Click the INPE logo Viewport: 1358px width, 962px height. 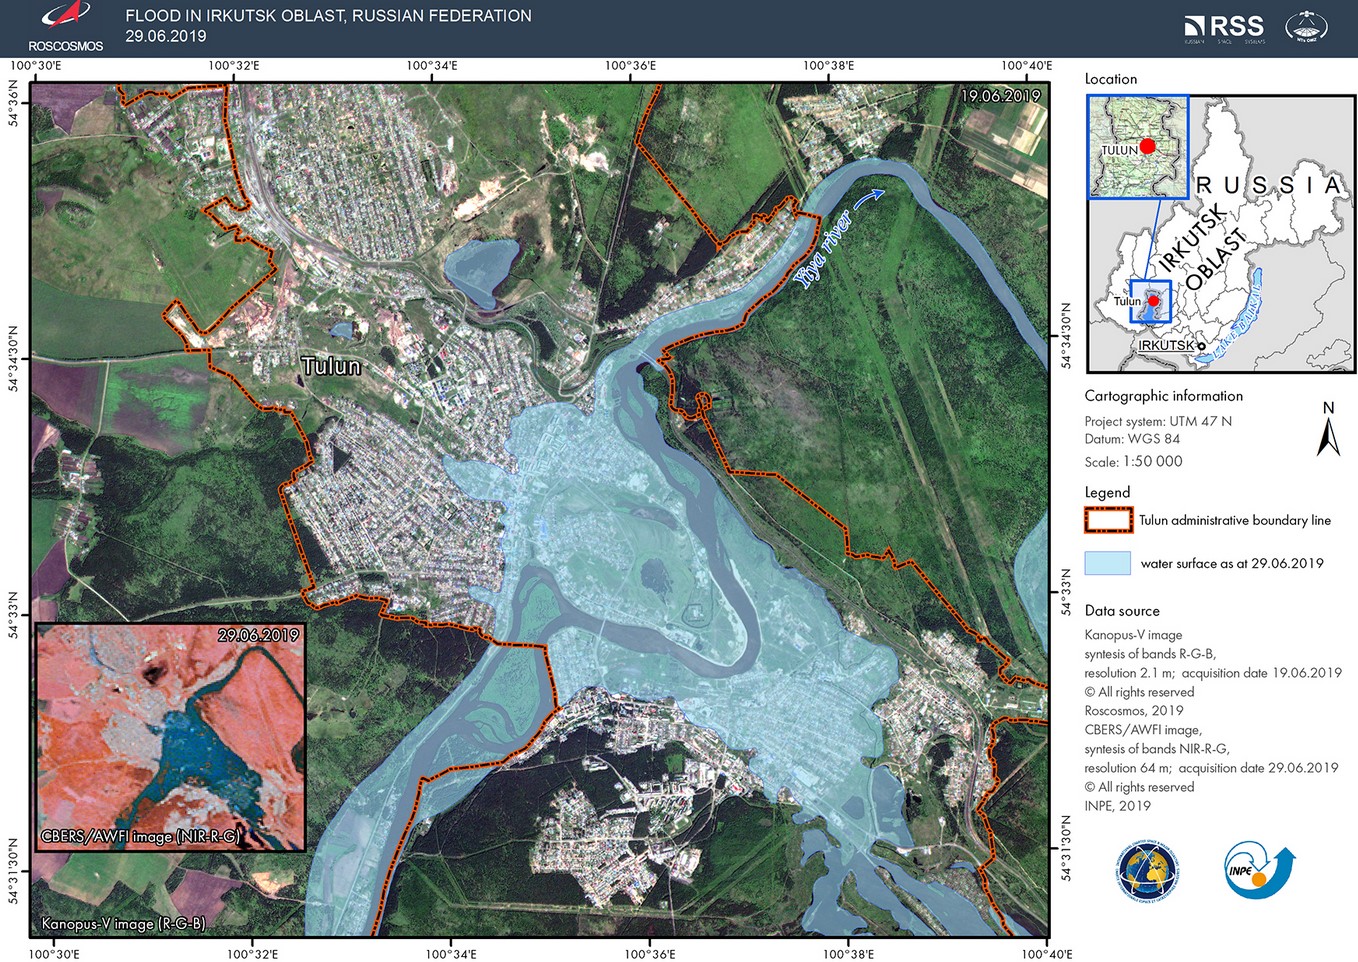click(1259, 869)
